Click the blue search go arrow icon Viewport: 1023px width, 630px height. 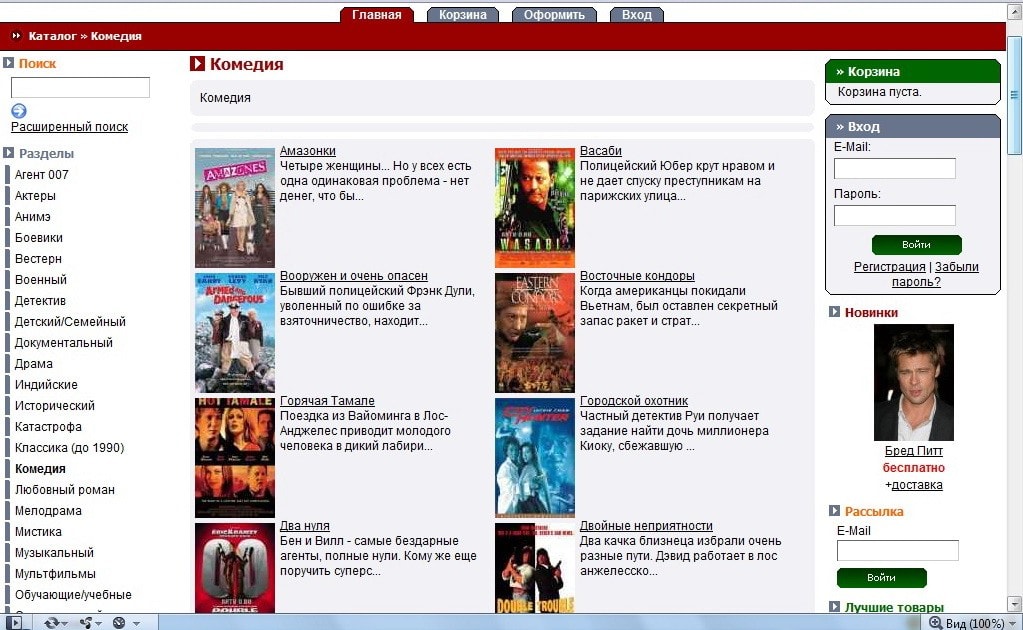(x=19, y=111)
